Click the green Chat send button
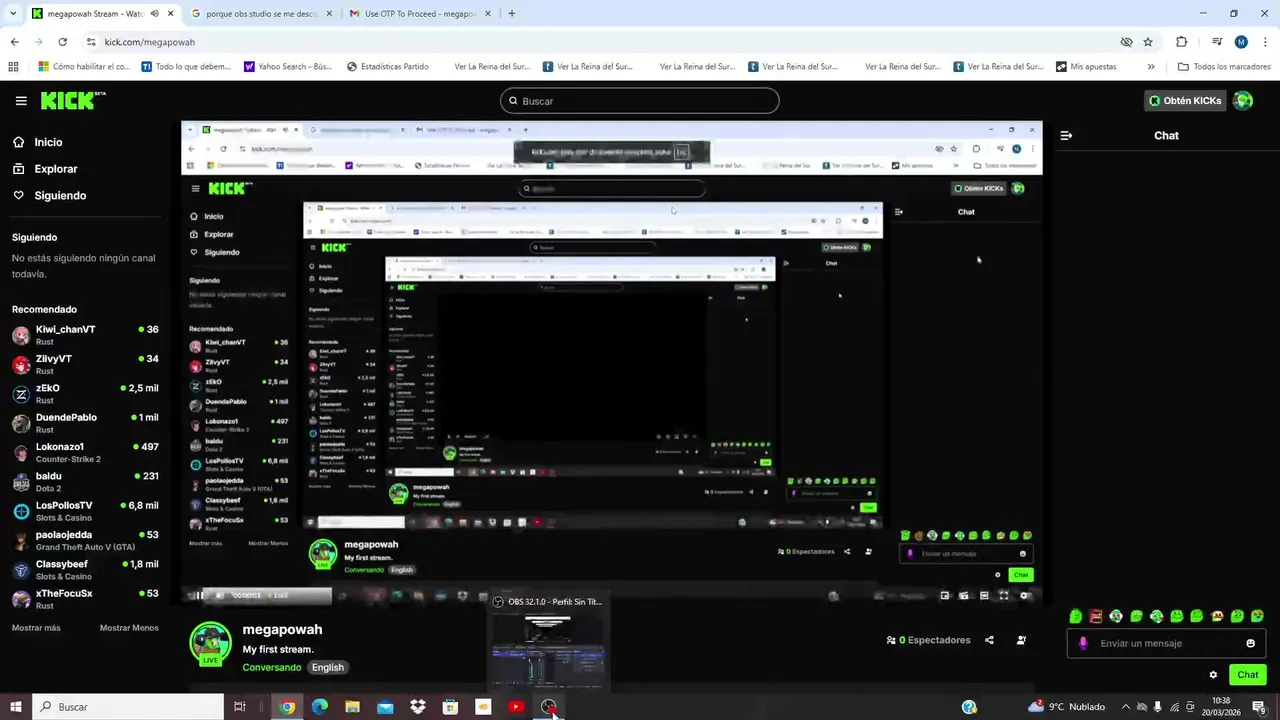The width and height of the screenshot is (1280, 720). (x=1247, y=675)
